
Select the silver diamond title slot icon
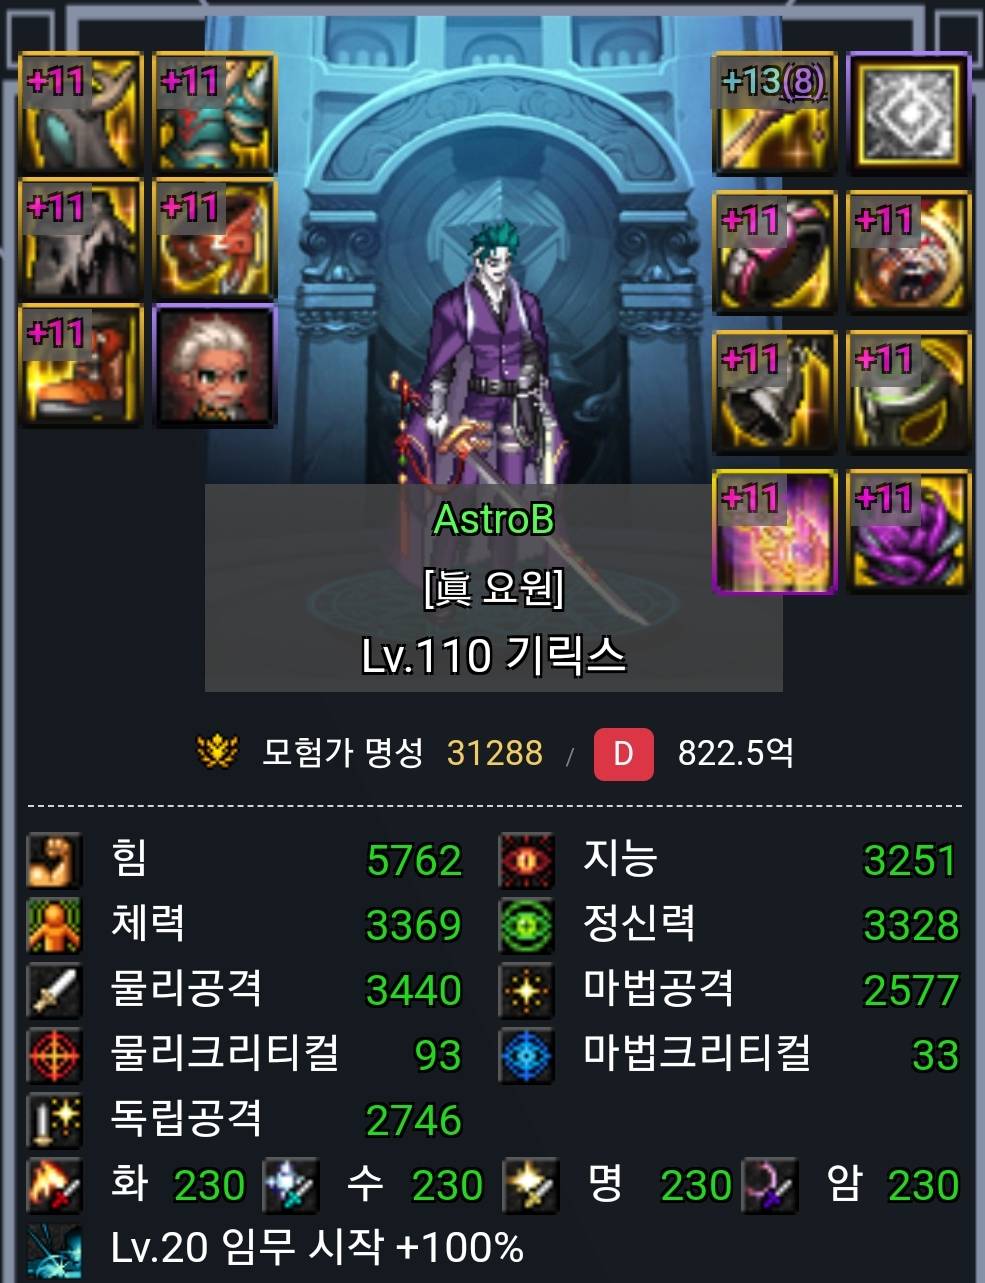(908, 113)
